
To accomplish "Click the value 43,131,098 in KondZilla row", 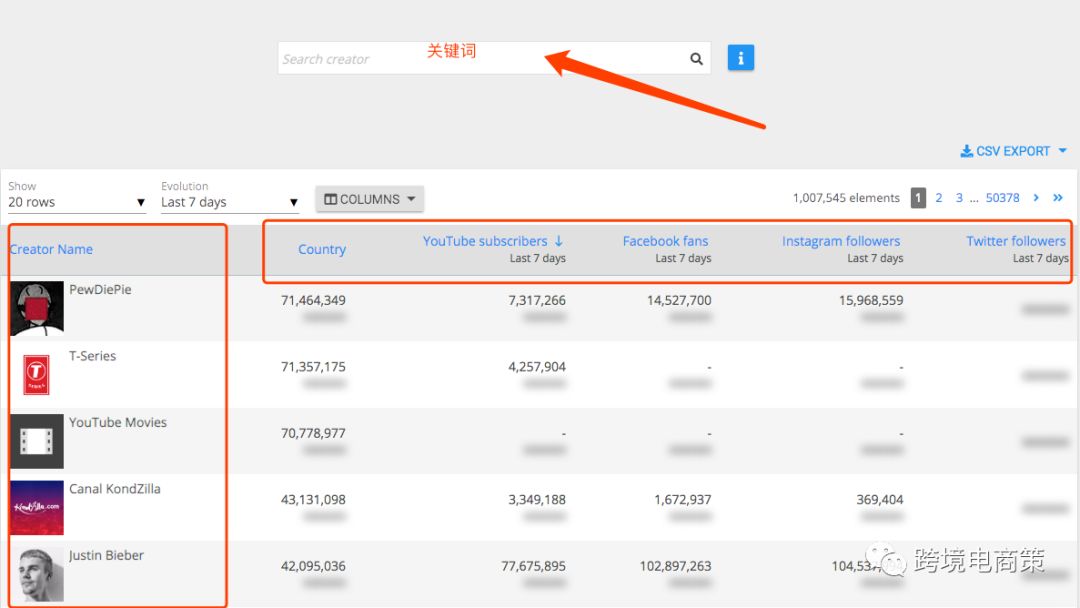I will tap(313, 500).
